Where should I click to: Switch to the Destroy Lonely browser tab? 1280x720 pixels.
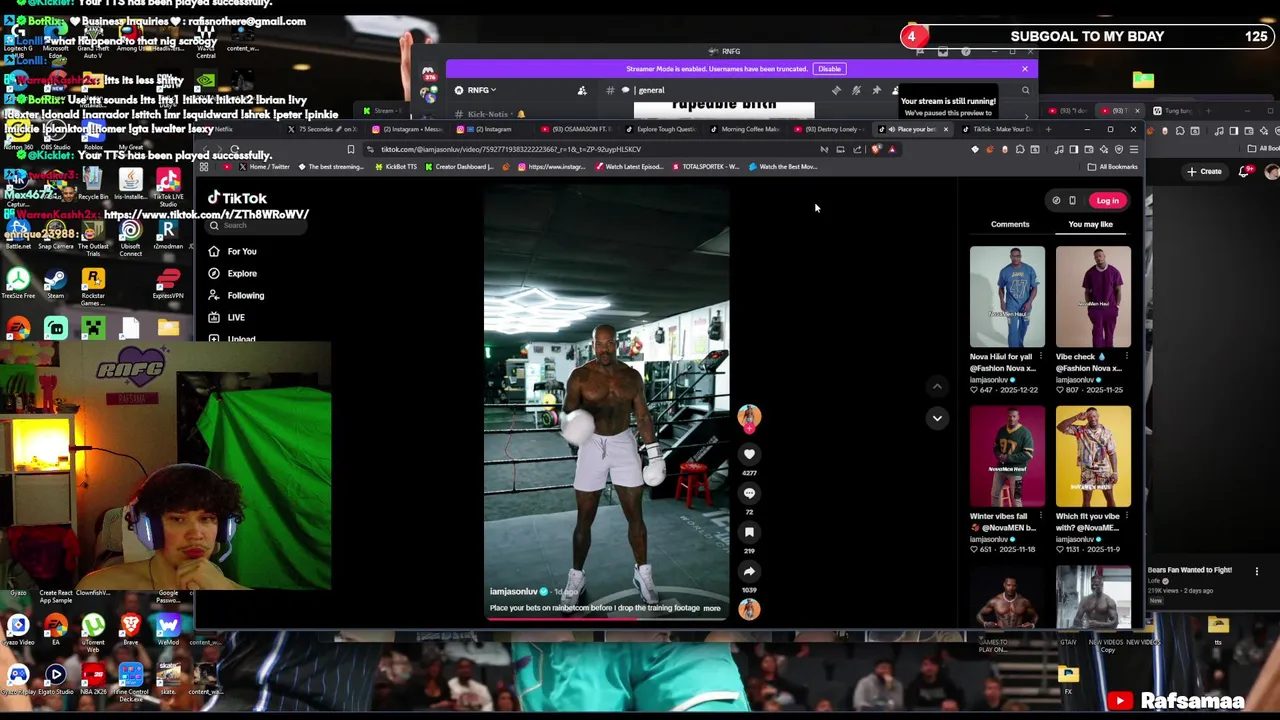830,129
